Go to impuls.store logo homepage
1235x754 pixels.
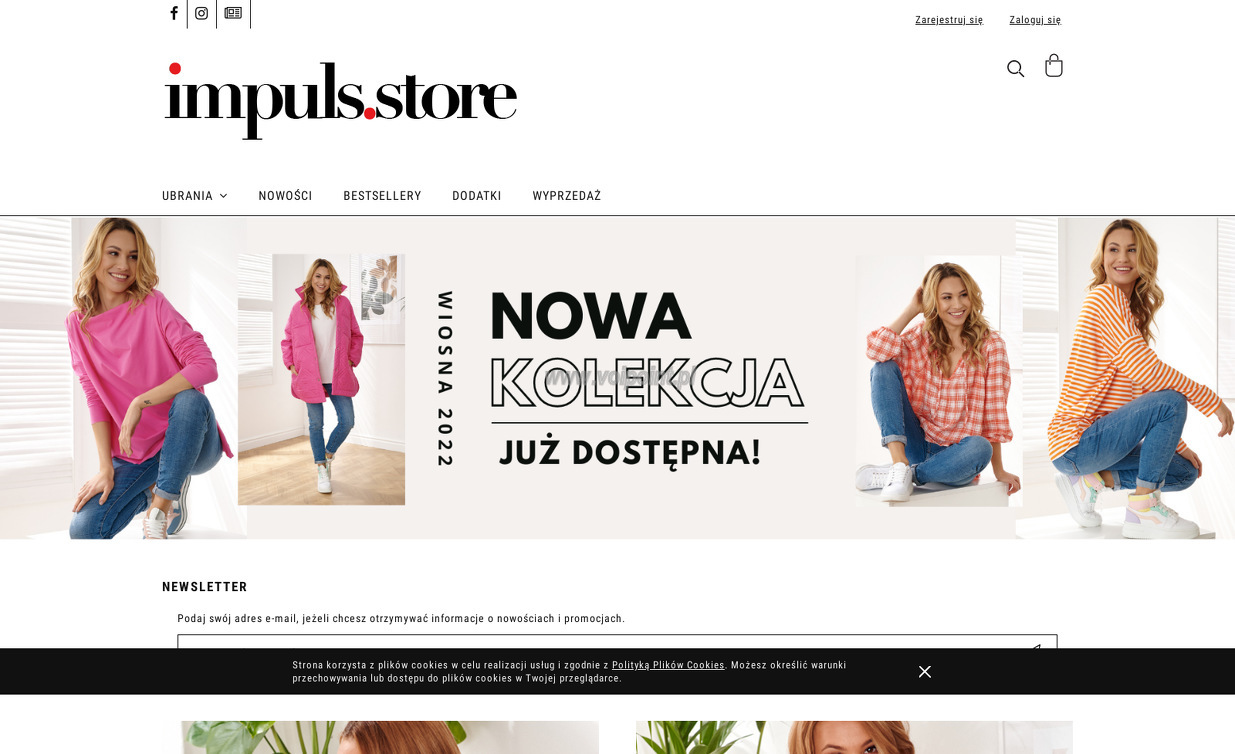coord(341,100)
